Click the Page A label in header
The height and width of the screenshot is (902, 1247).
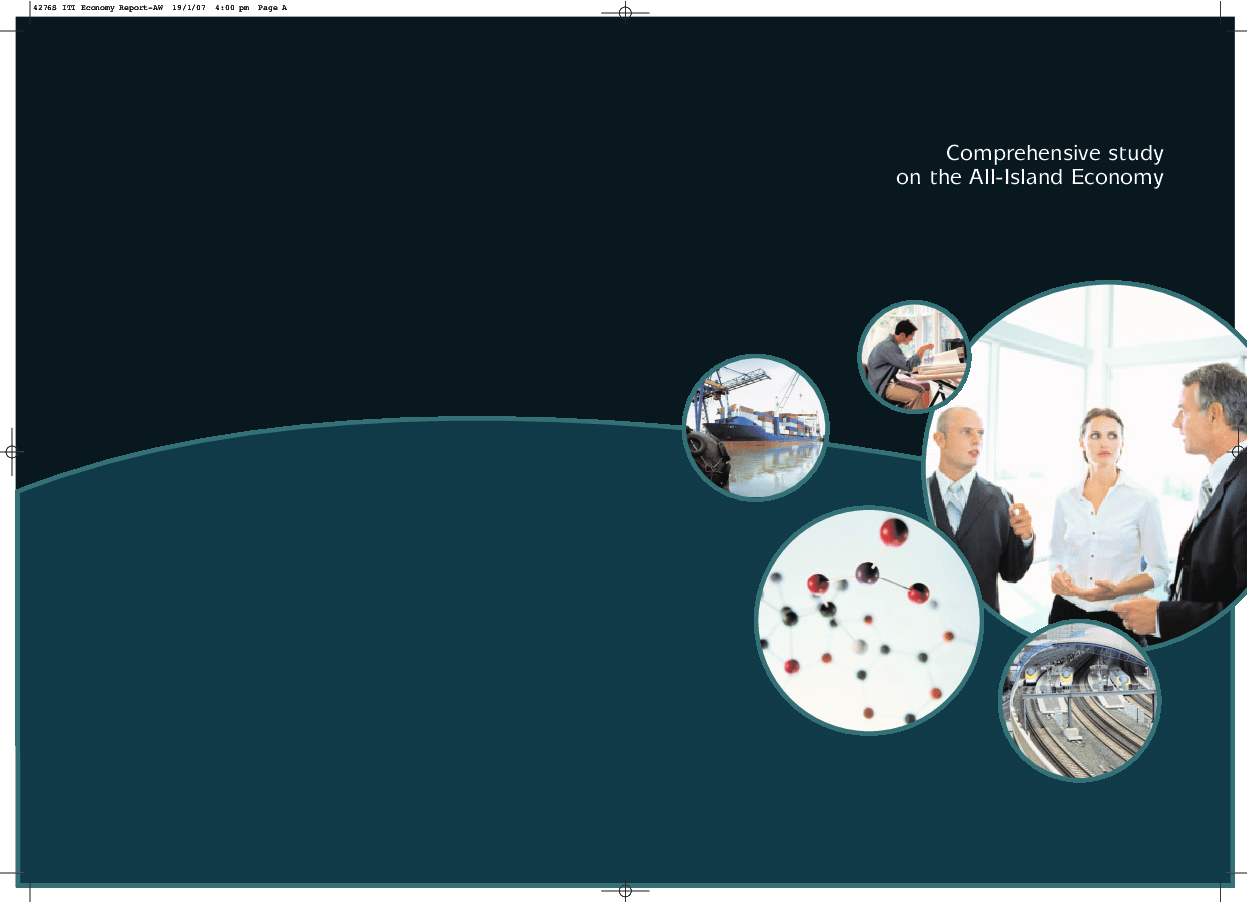(273, 8)
